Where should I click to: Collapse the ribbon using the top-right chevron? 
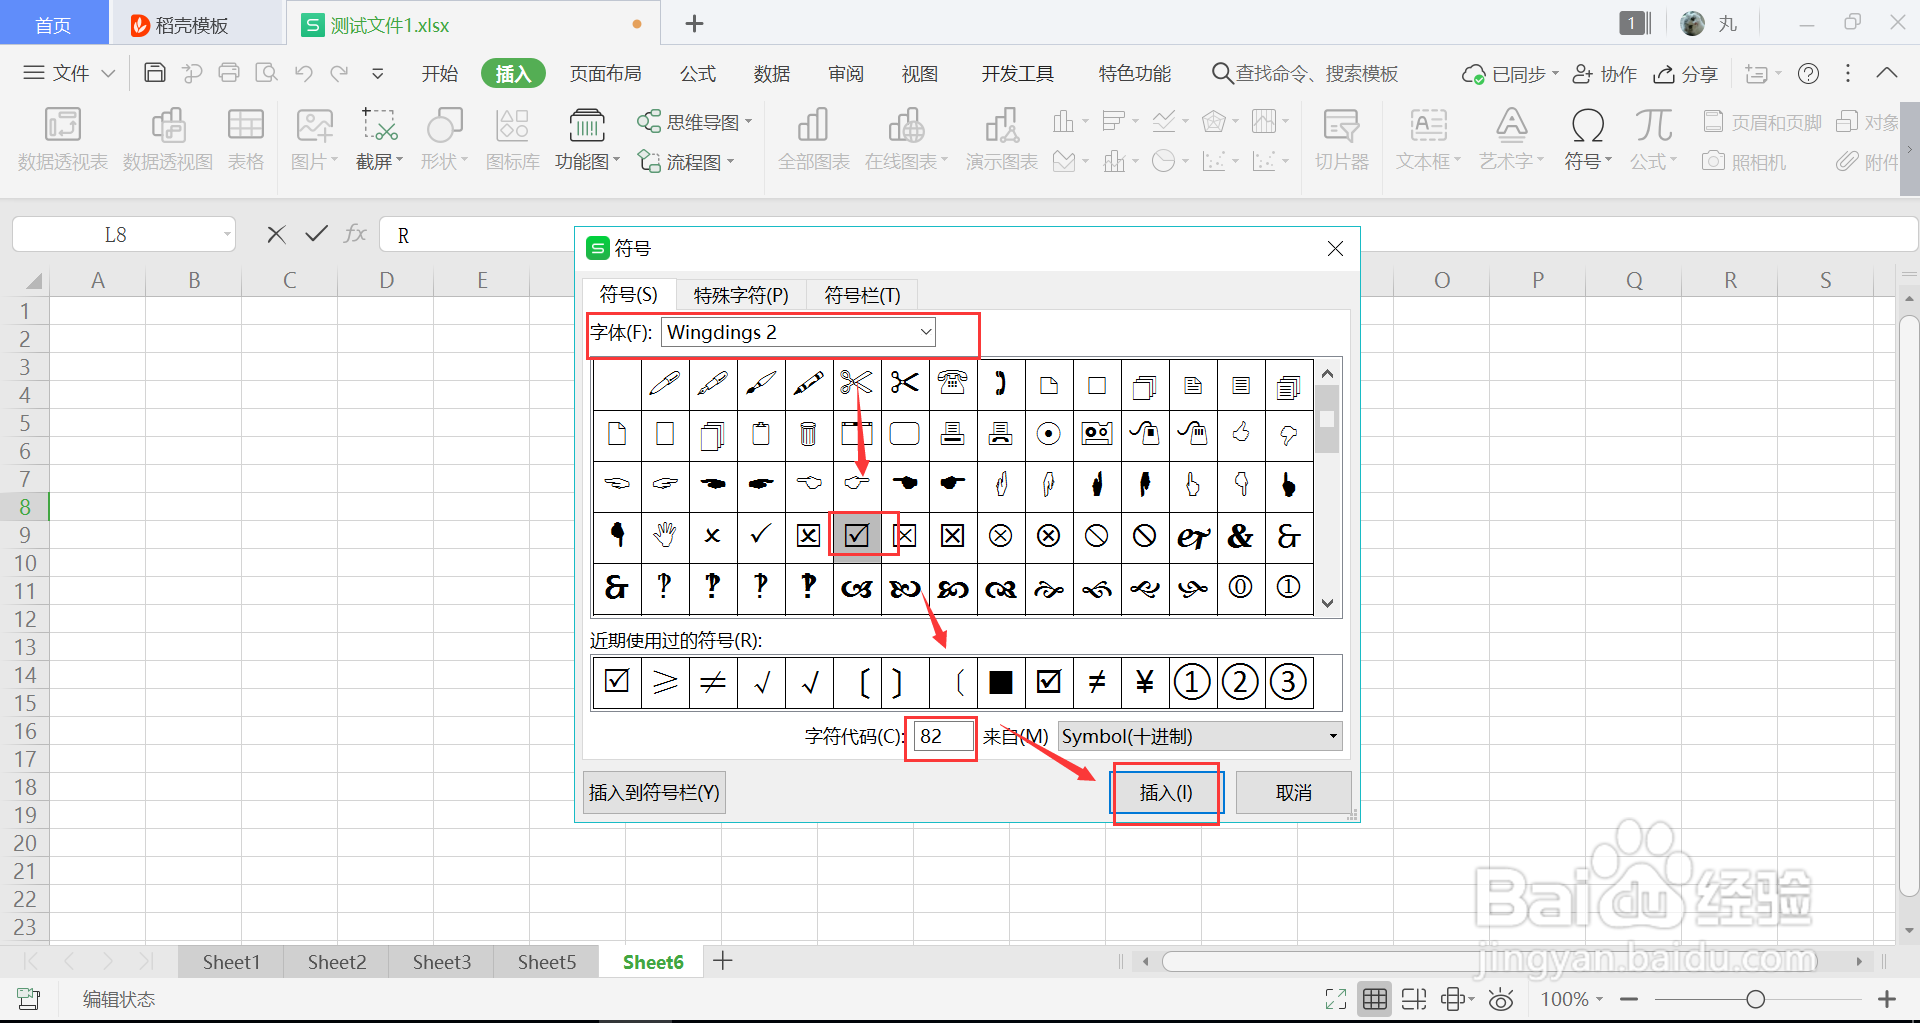coord(1887,73)
